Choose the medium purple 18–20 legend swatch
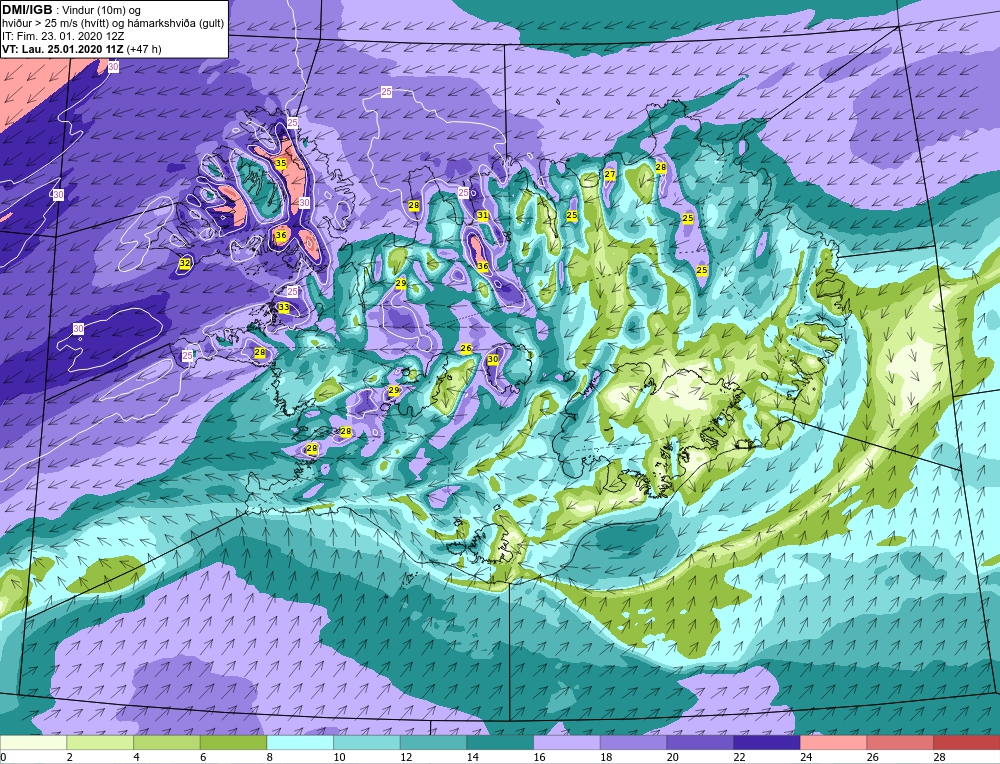Viewport: 1000px width, 764px height. [633, 742]
